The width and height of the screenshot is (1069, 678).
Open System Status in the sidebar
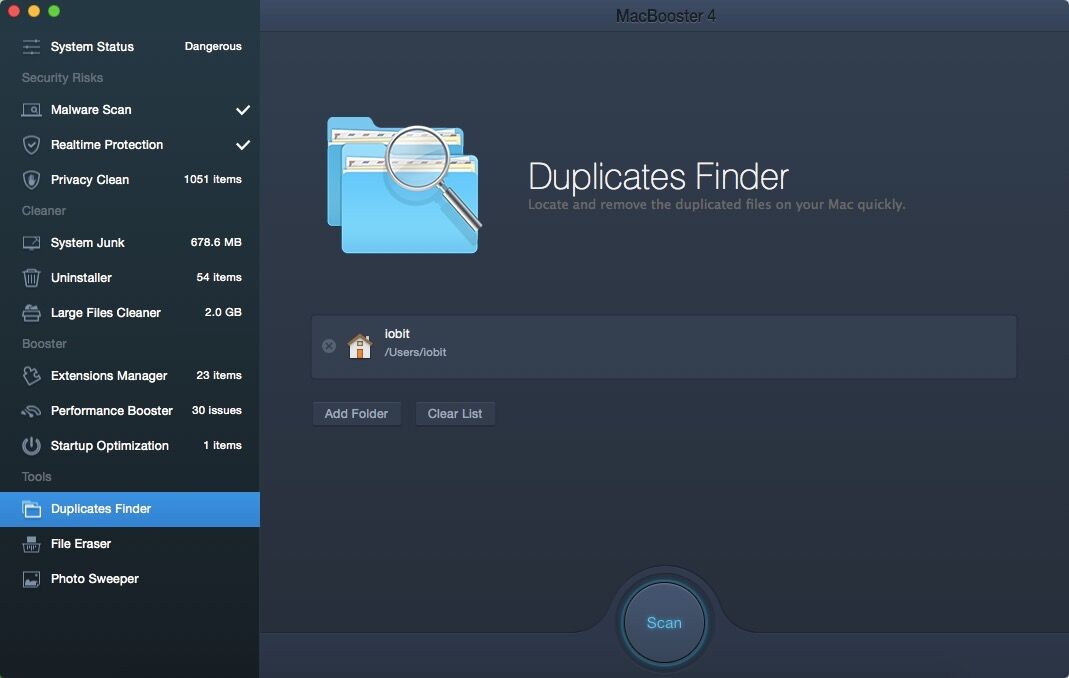(x=130, y=46)
